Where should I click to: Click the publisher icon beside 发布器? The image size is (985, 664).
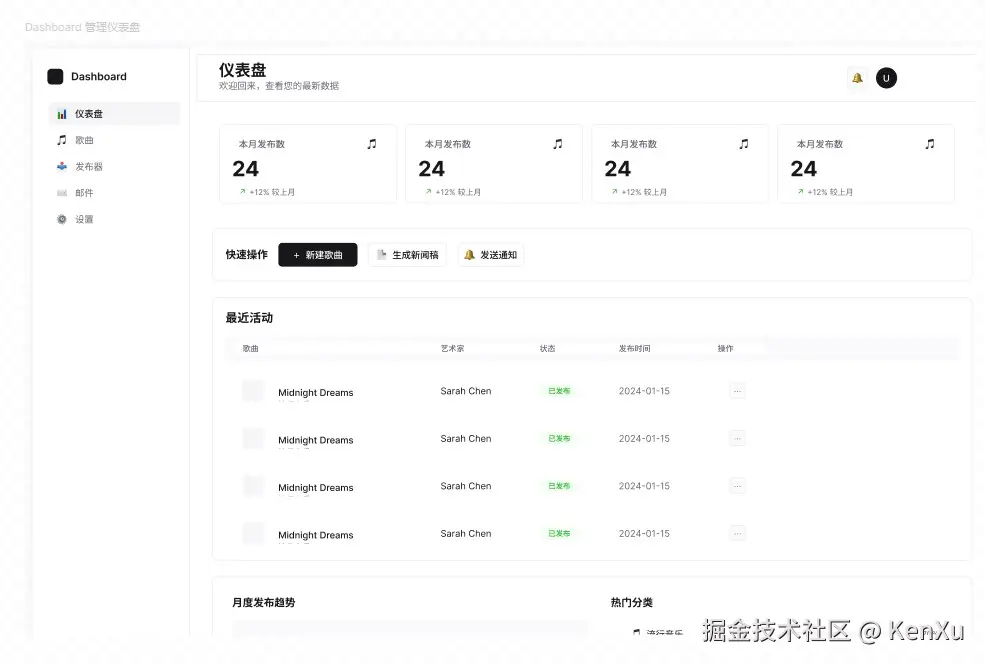pyautogui.click(x=62, y=166)
